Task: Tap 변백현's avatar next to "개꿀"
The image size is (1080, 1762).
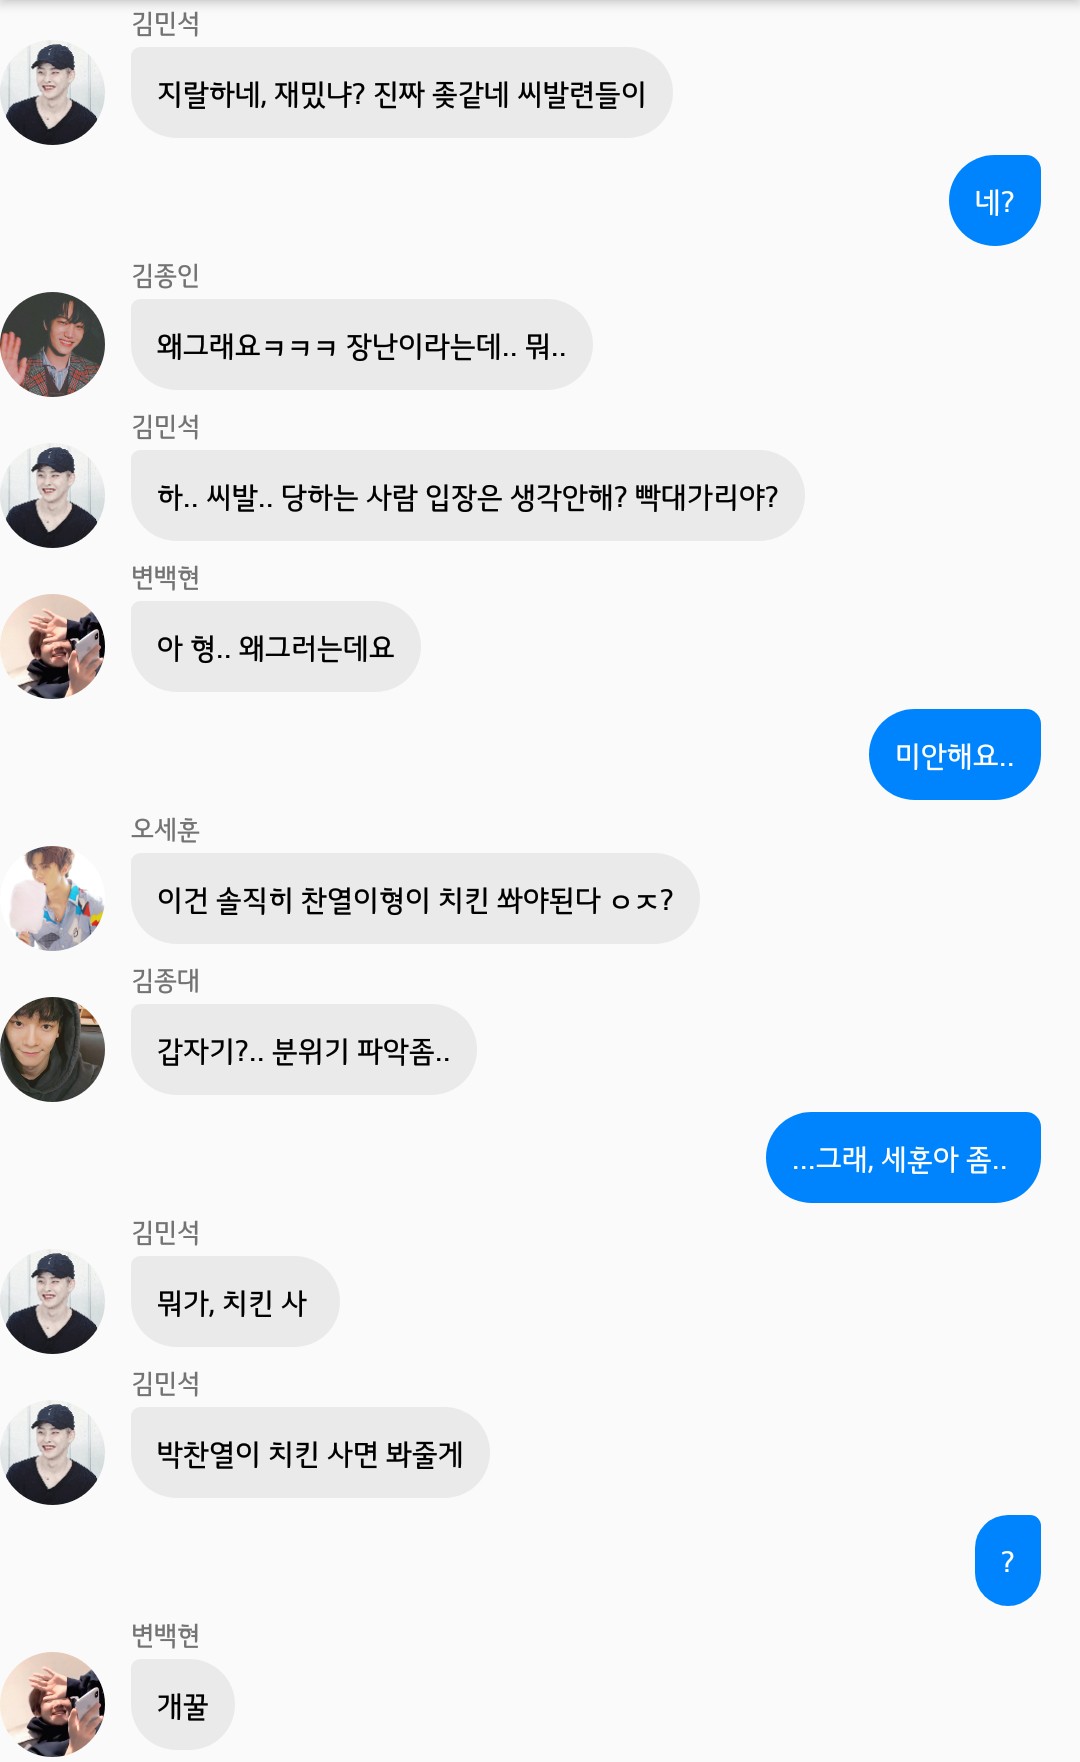Action: (53, 1704)
